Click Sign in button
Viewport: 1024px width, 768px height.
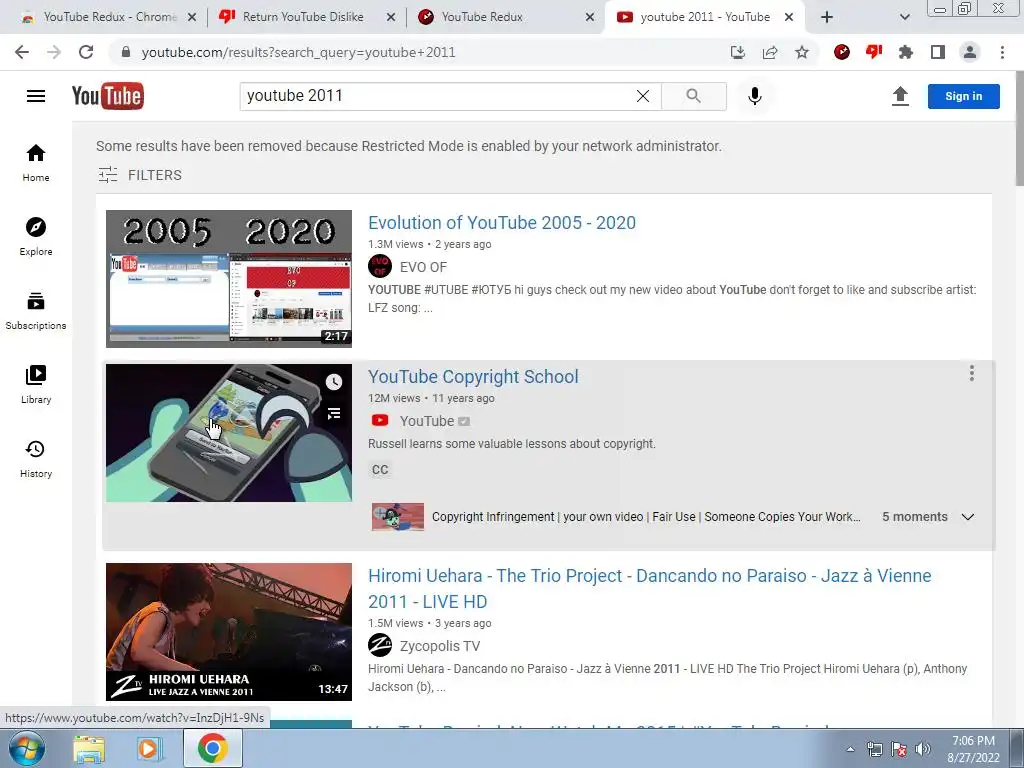pos(963,96)
